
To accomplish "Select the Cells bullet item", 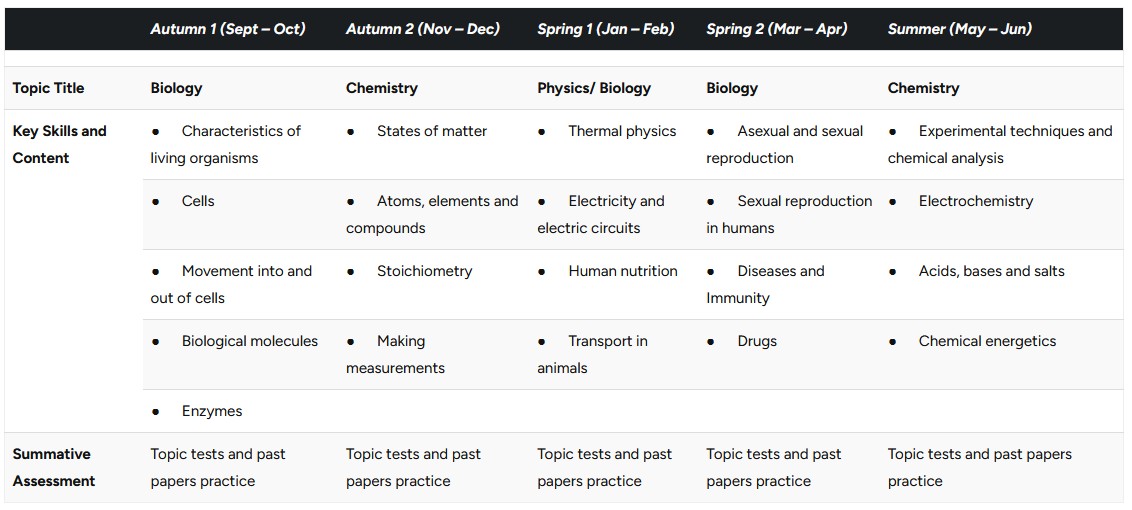I will tap(198, 201).
